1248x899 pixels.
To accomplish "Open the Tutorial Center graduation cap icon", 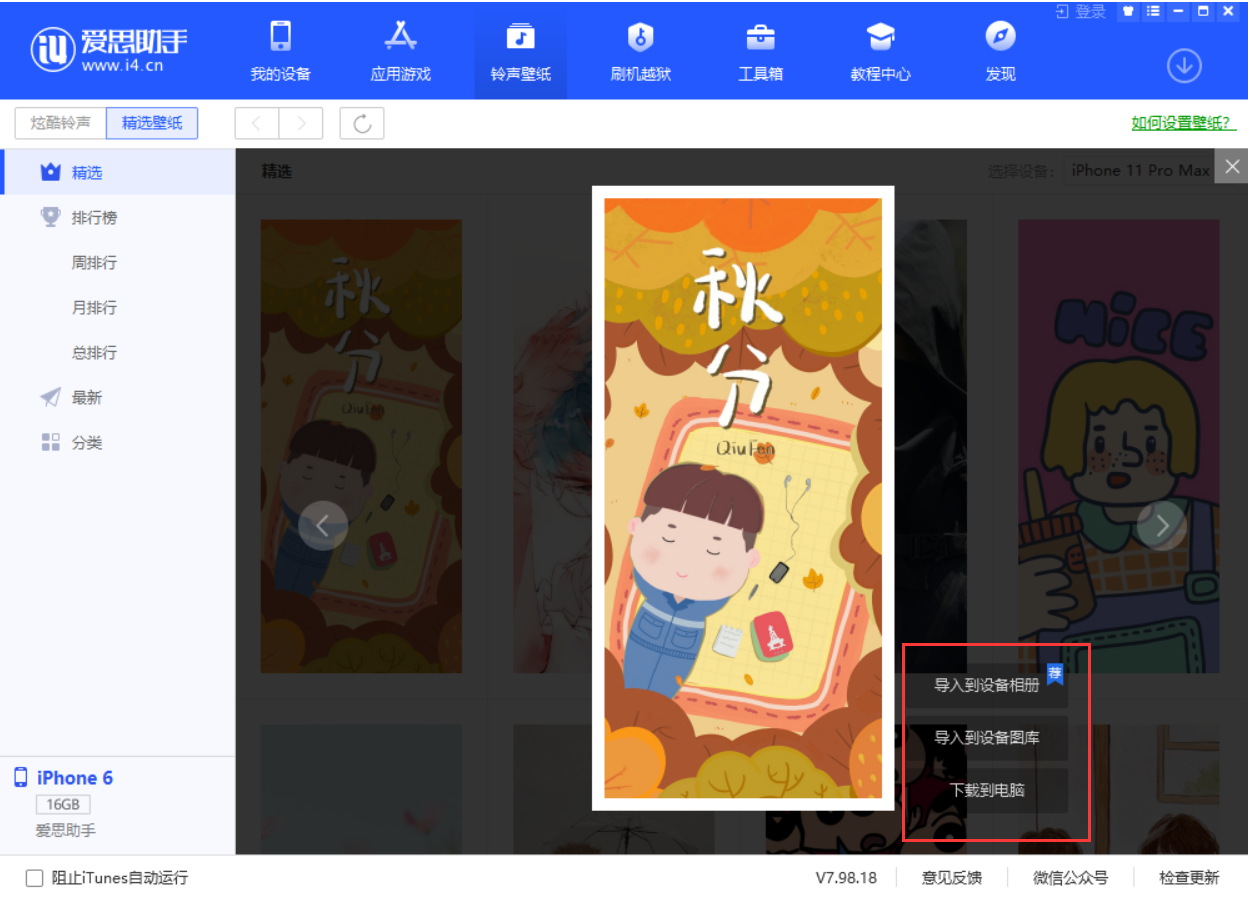I will point(880,38).
